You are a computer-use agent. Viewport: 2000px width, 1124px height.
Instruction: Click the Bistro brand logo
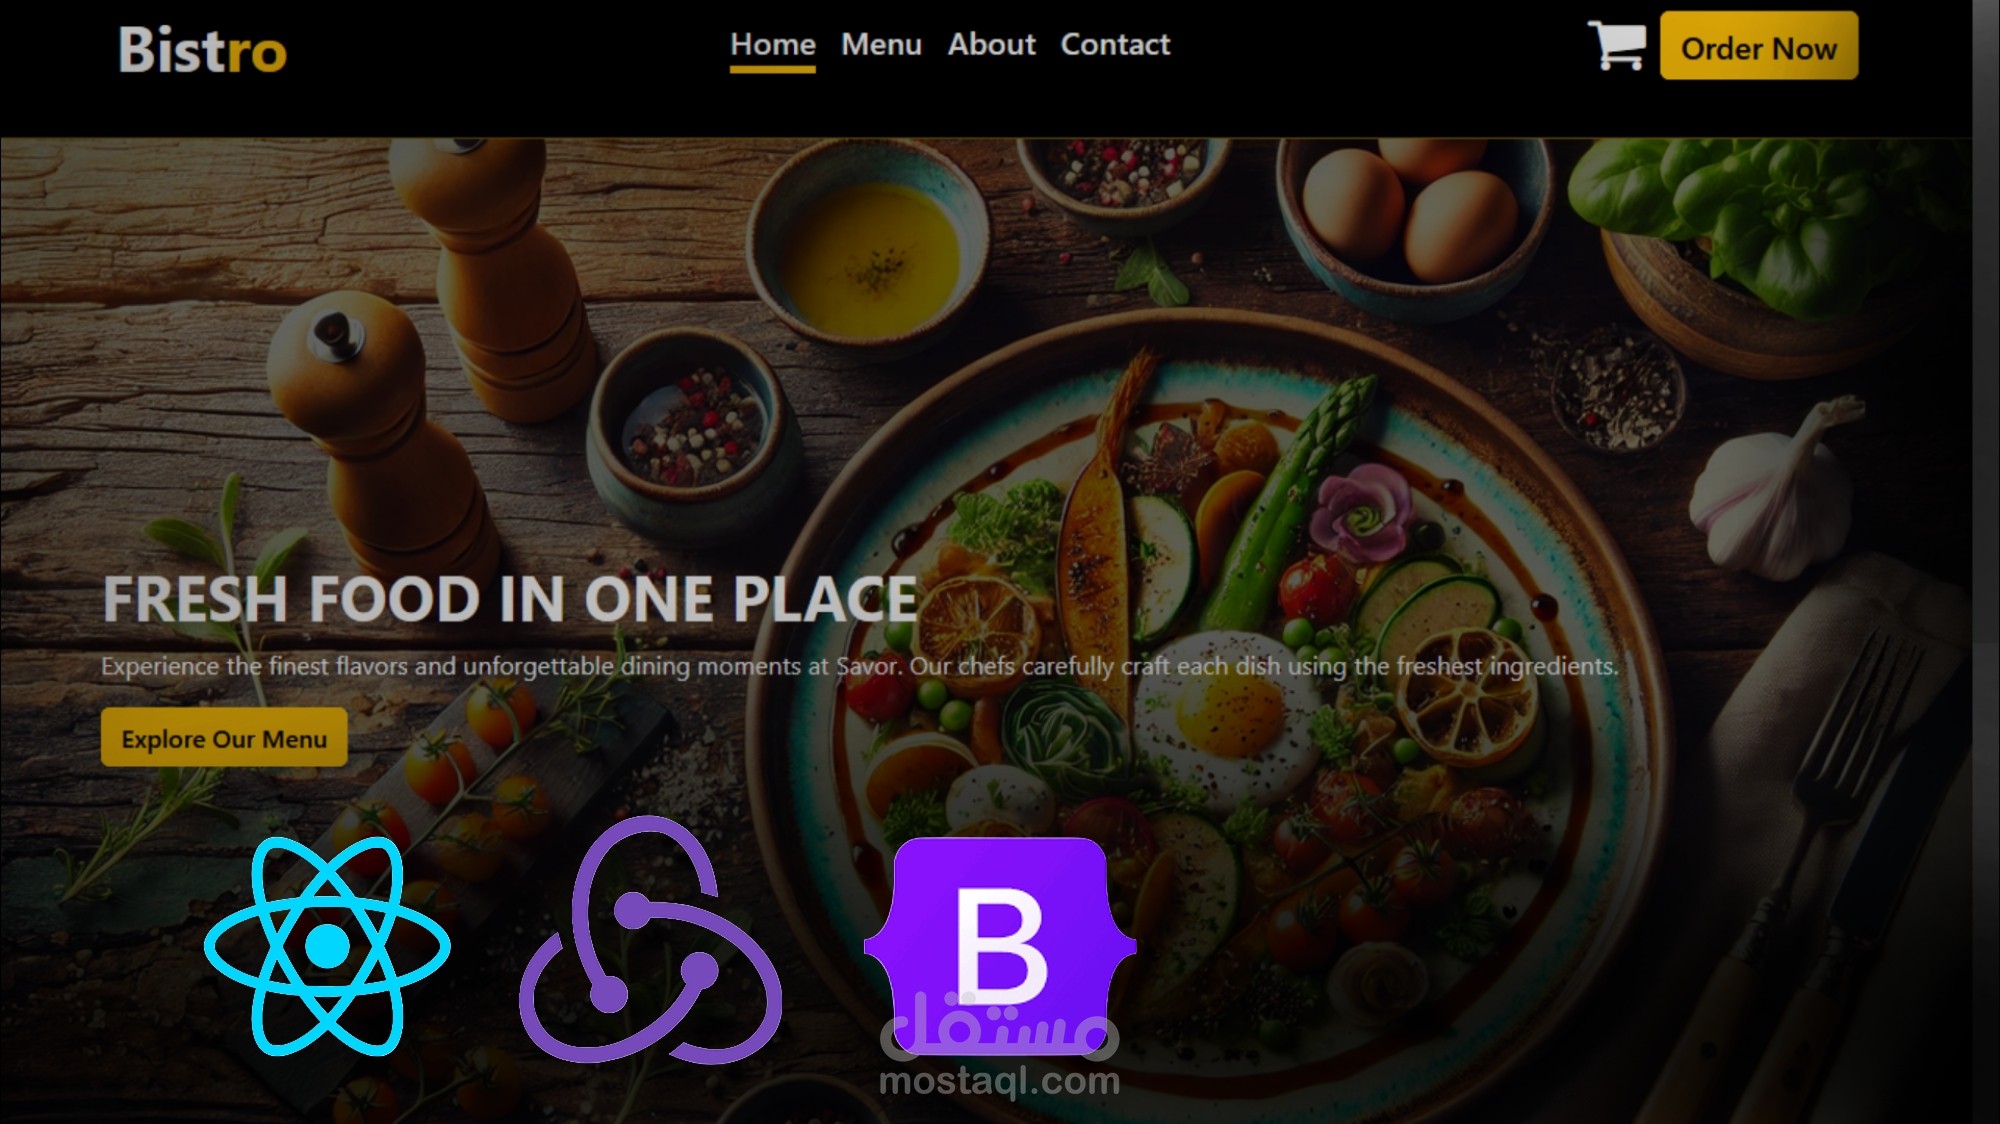pos(202,50)
